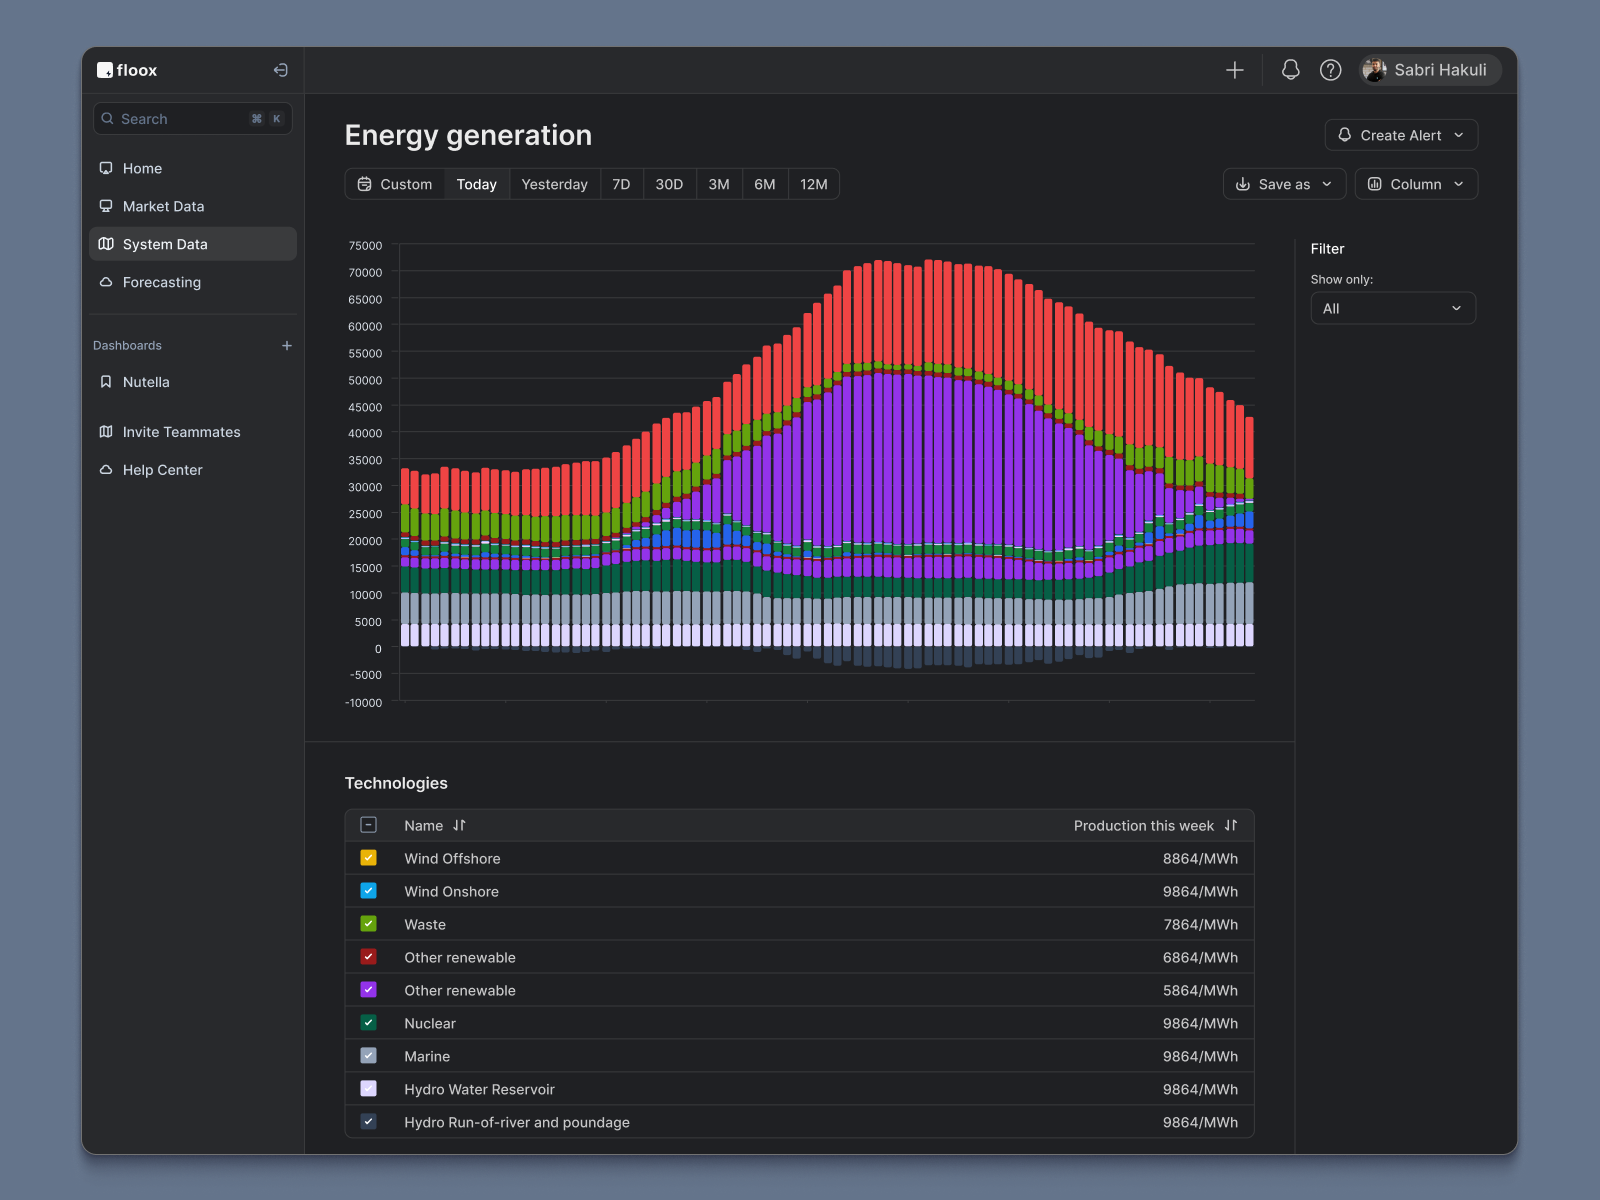The image size is (1600, 1200).
Task: Toggle the select-all header checkbox
Action: pos(369,825)
